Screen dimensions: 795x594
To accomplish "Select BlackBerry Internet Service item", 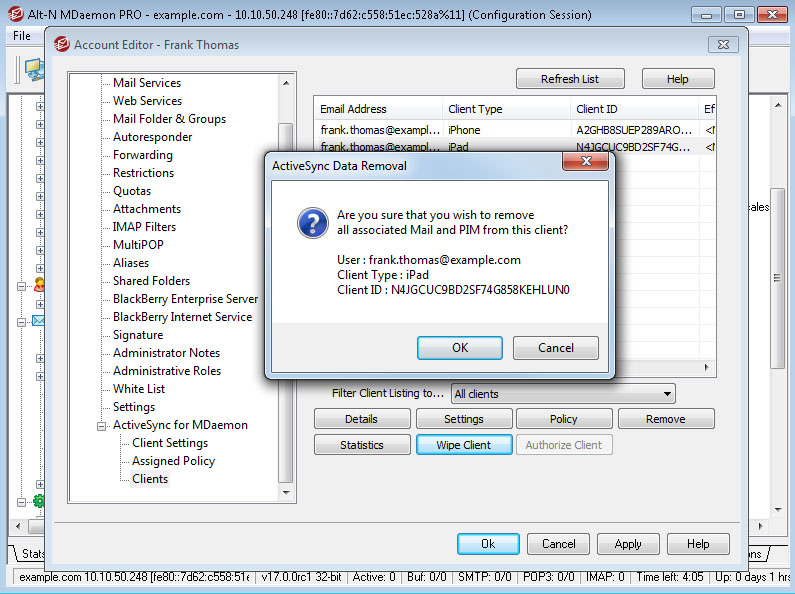I will [x=183, y=317].
